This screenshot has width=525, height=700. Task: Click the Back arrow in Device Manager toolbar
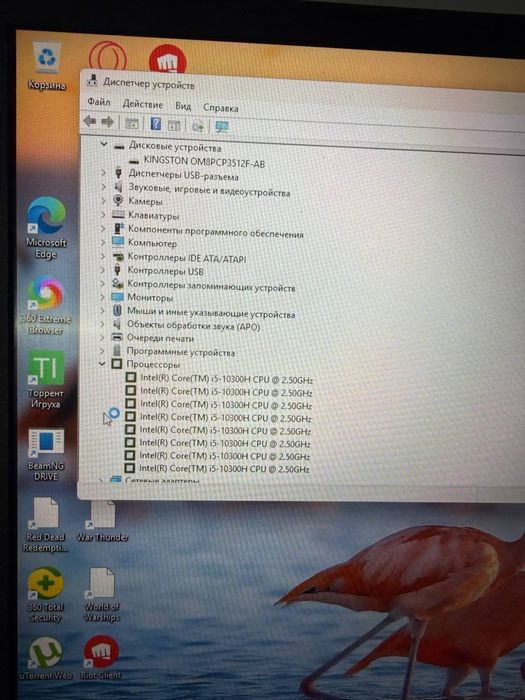tap(90, 121)
